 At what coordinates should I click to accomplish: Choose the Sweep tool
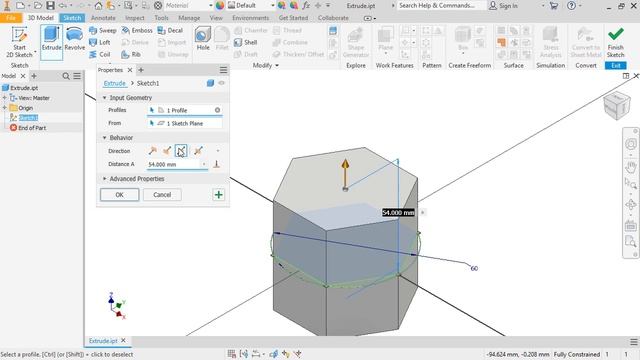point(103,31)
